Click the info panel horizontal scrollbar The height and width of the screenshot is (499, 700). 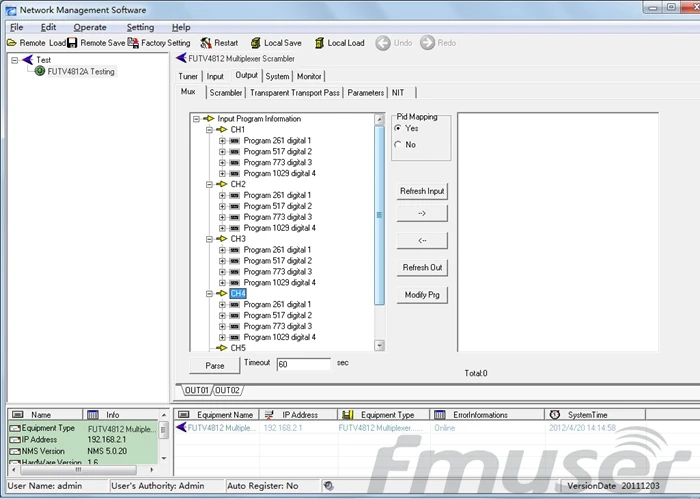[78, 470]
